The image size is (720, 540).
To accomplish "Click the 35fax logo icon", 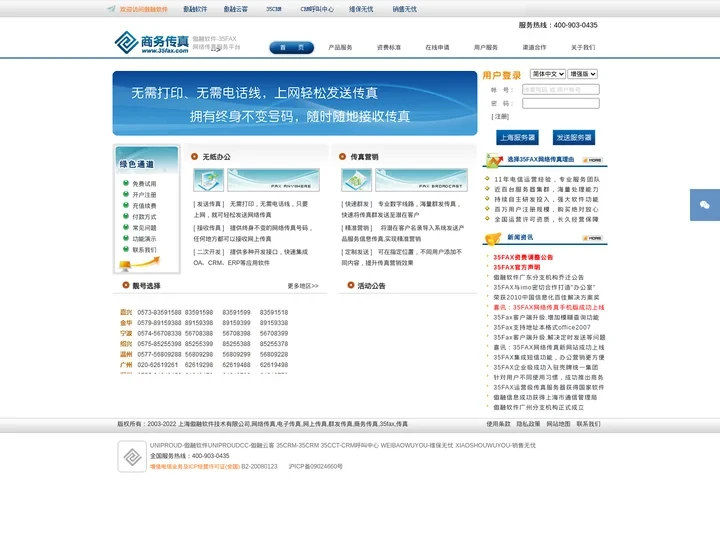I will click(x=126, y=42).
